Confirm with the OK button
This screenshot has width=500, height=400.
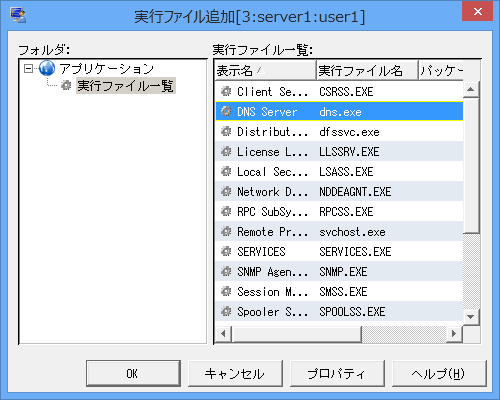coord(133,373)
